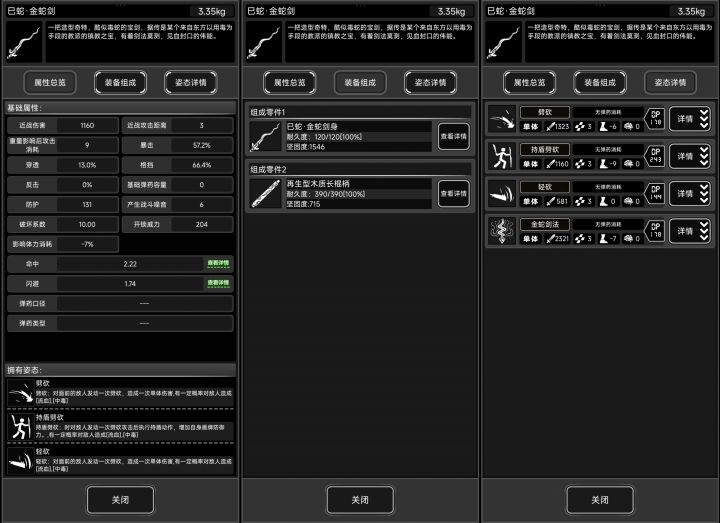
Task: Select 轻砍 stance icon in owned stances list
Action: pyautogui.click(x=21, y=461)
